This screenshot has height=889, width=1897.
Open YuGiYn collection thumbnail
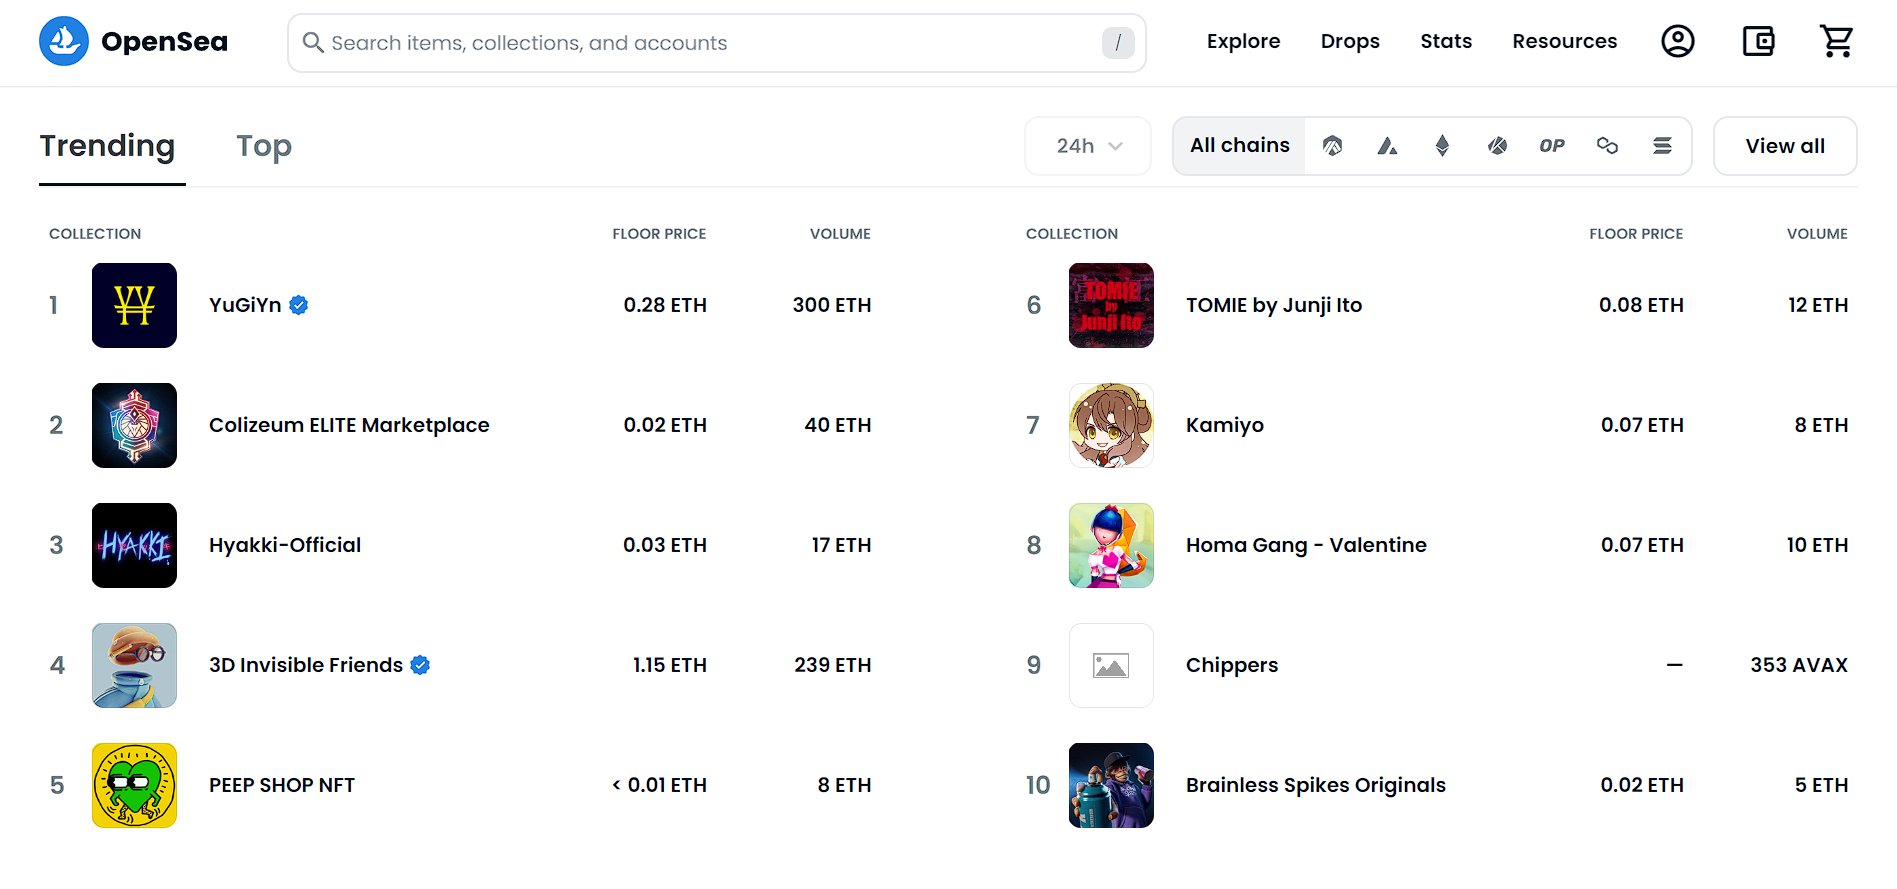(134, 305)
